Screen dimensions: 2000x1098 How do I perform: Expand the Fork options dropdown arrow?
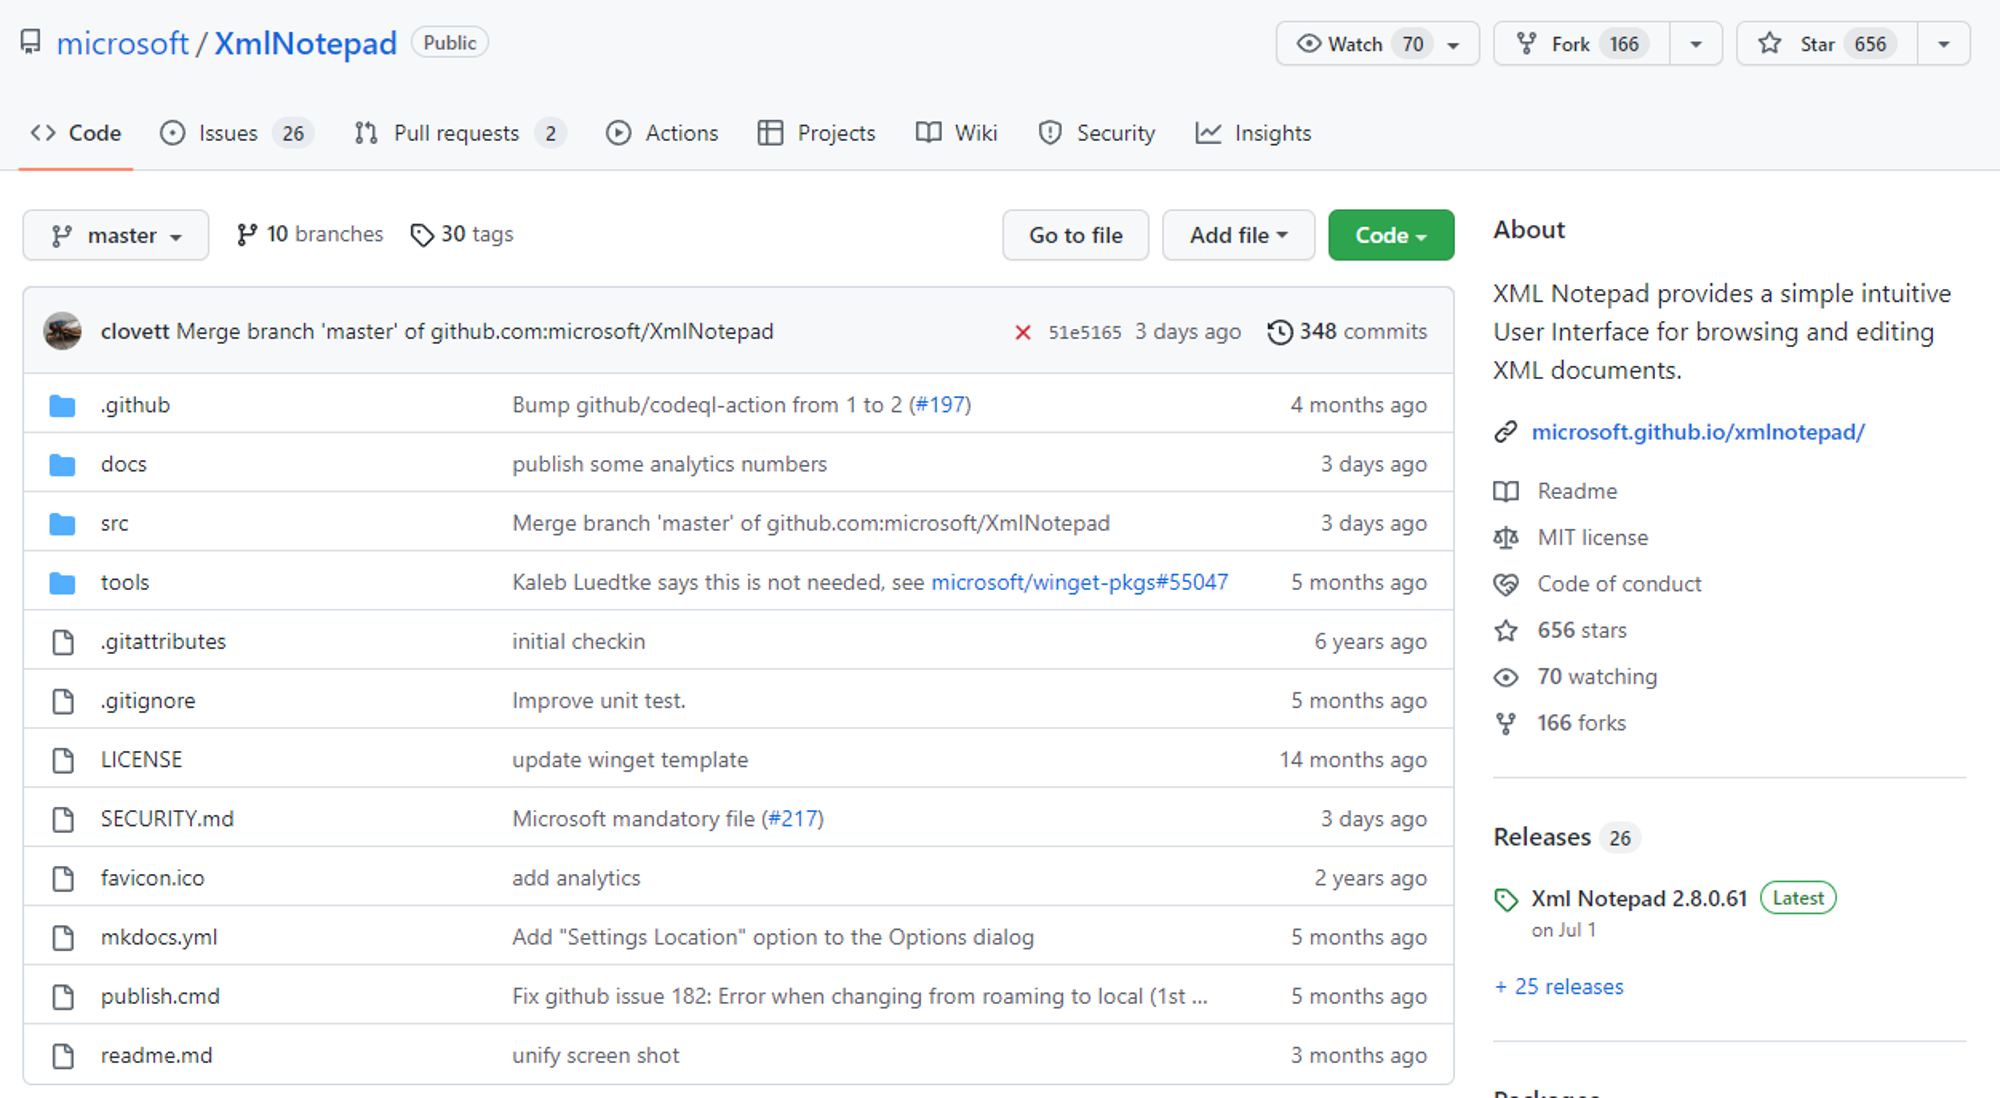point(1696,45)
